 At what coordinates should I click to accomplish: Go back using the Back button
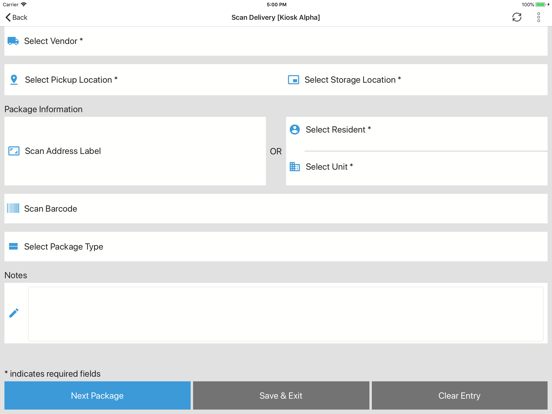pos(16,17)
